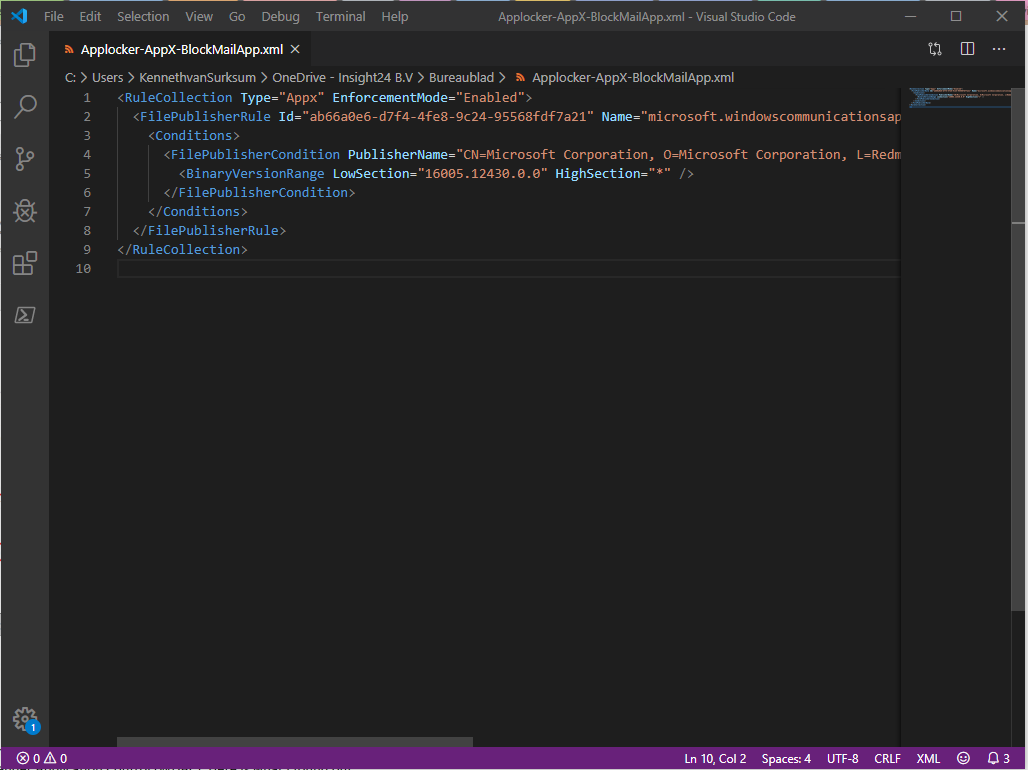Open the notifications bell

pyautogui.click(x=998, y=759)
